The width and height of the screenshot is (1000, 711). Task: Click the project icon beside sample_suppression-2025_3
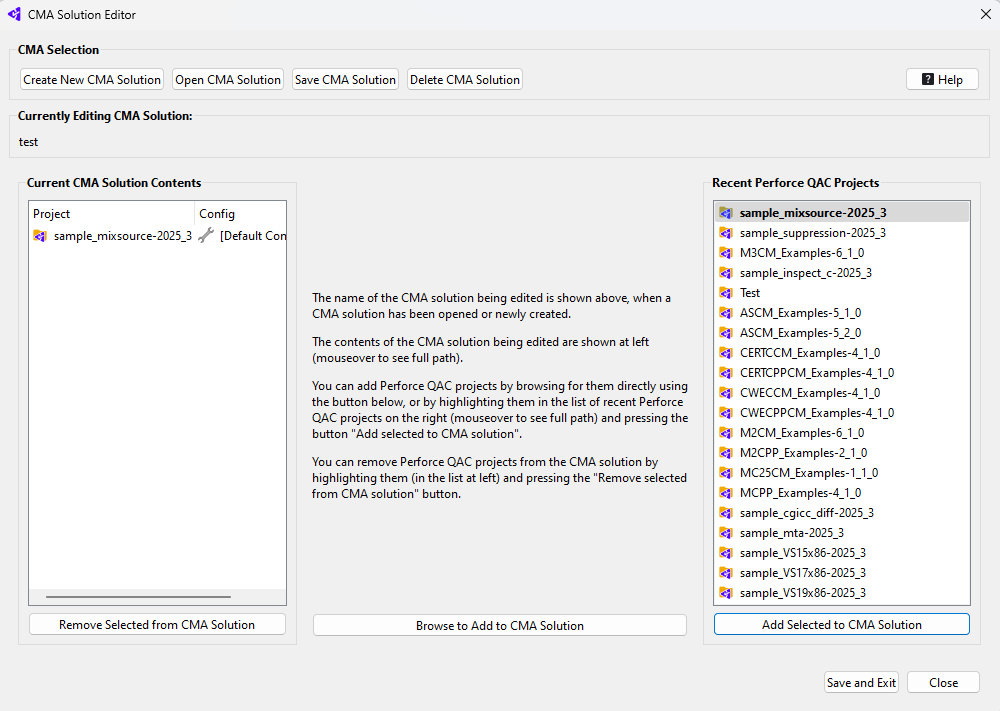tap(726, 233)
